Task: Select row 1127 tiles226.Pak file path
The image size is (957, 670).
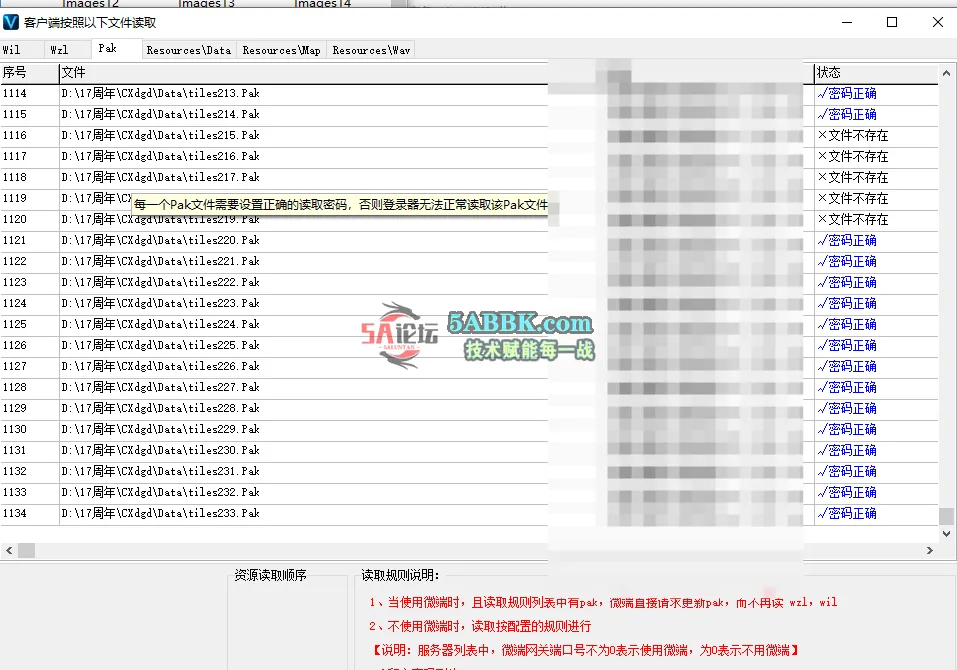Action: click(x=161, y=366)
